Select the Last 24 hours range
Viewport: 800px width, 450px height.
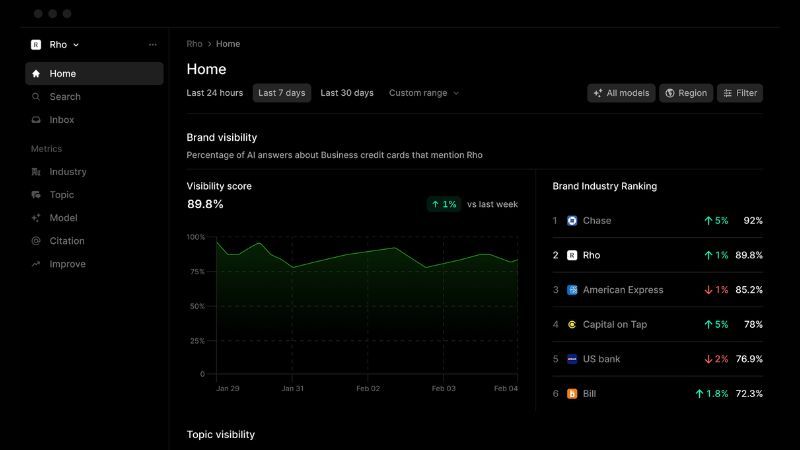(215, 93)
